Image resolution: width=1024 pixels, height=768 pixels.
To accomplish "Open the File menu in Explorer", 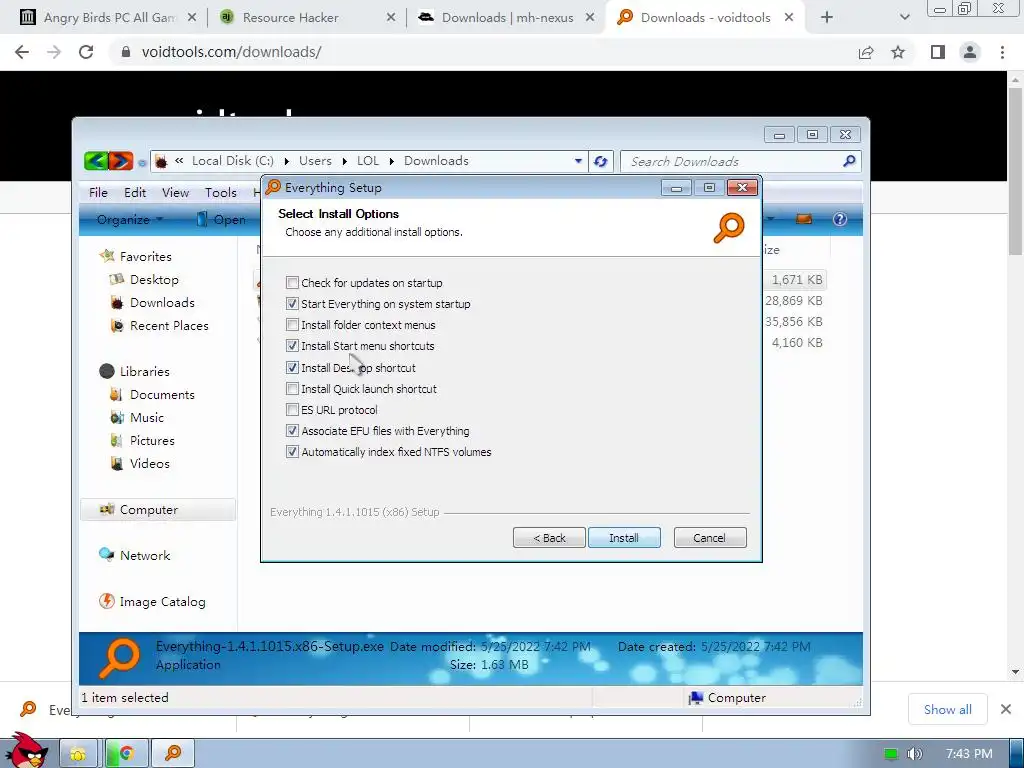I will pyautogui.click(x=98, y=193).
